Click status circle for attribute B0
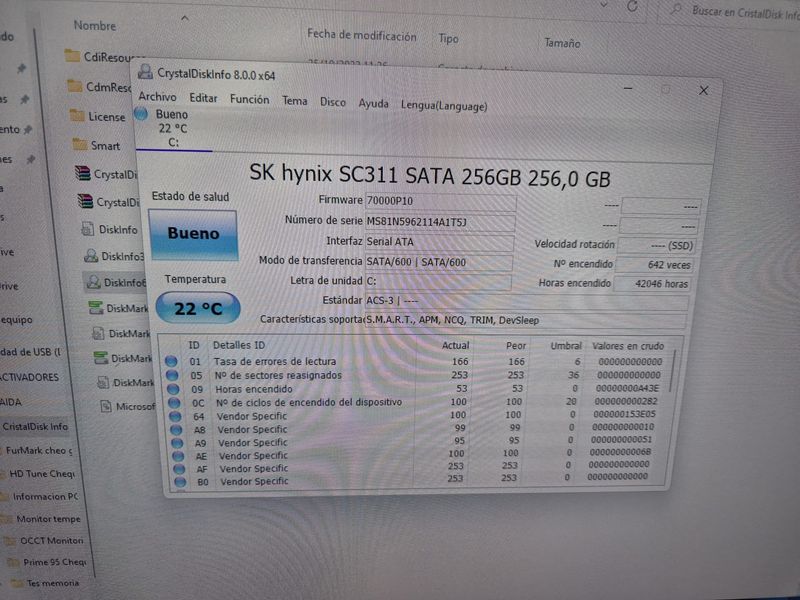Image resolution: width=800 pixels, height=600 pixels. coord(180,482)
